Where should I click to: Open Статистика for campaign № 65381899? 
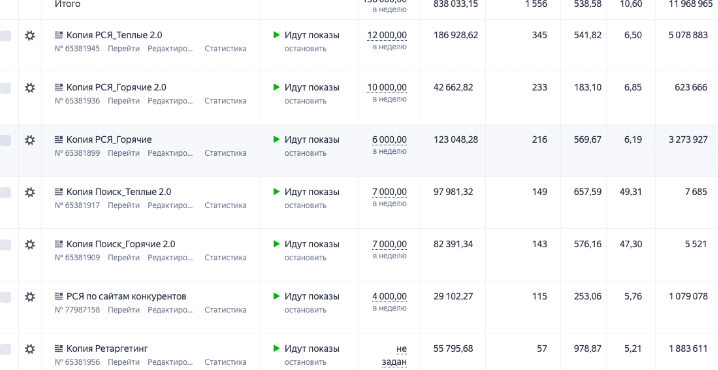[x=225, y=153]
